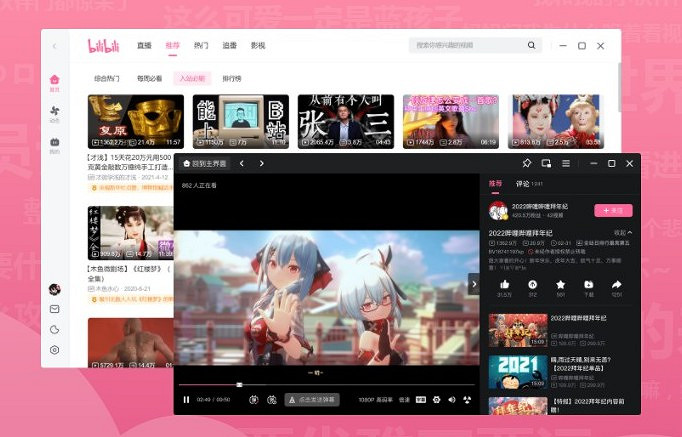Screen dimensions: 682x437
Task: Select the highlighted 入站必刷 sub-tab
Action: (192, 79)
